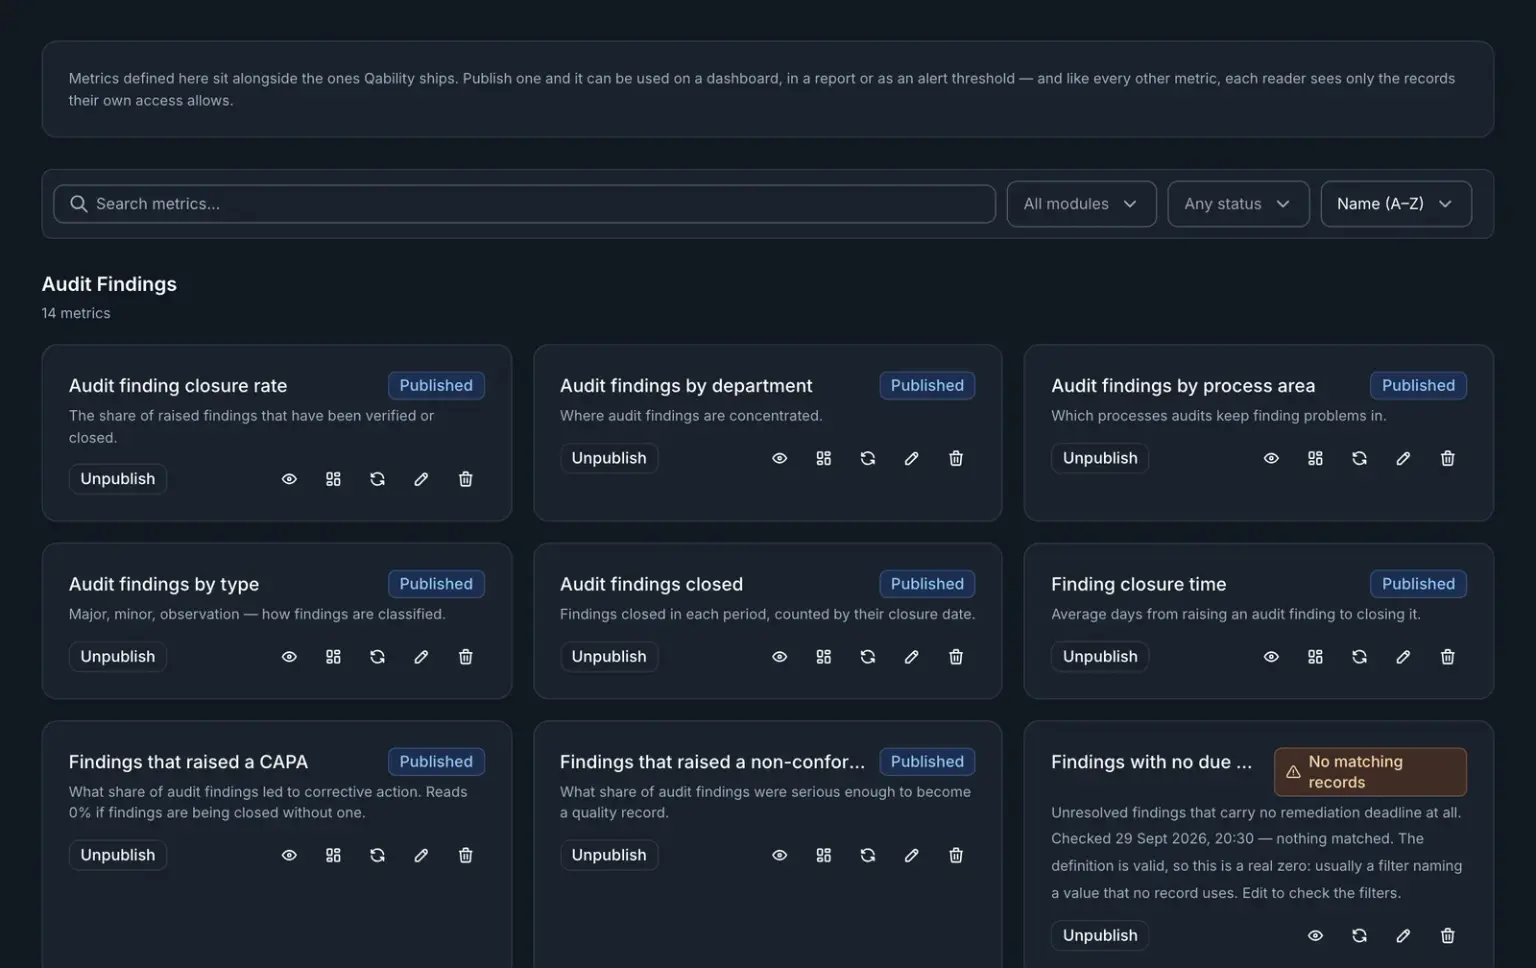Change the Name (A–Z) sort order
Image resolution: width=1536 pixels, height=968 pixels.
1396,204
